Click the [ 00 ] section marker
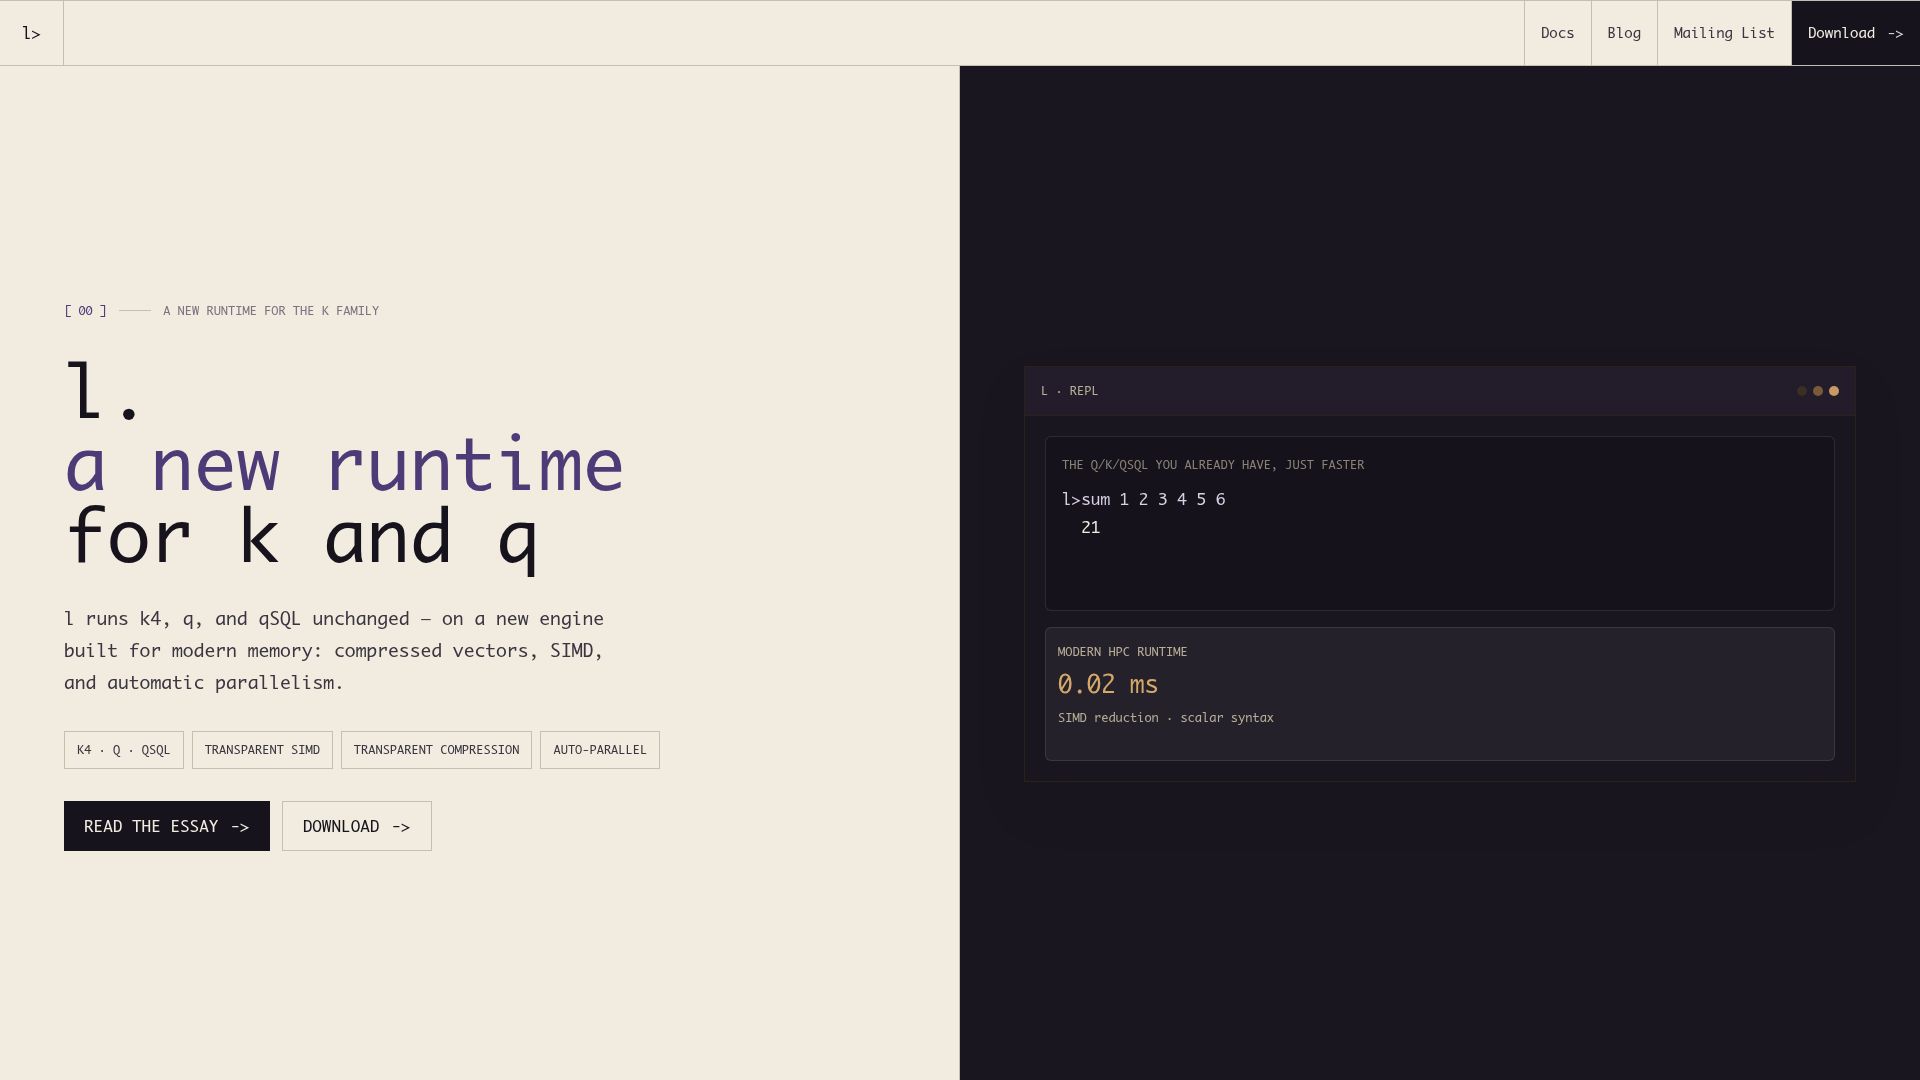The width and height of the screenshot is (1920, 1080). click(x=85, y=311)
